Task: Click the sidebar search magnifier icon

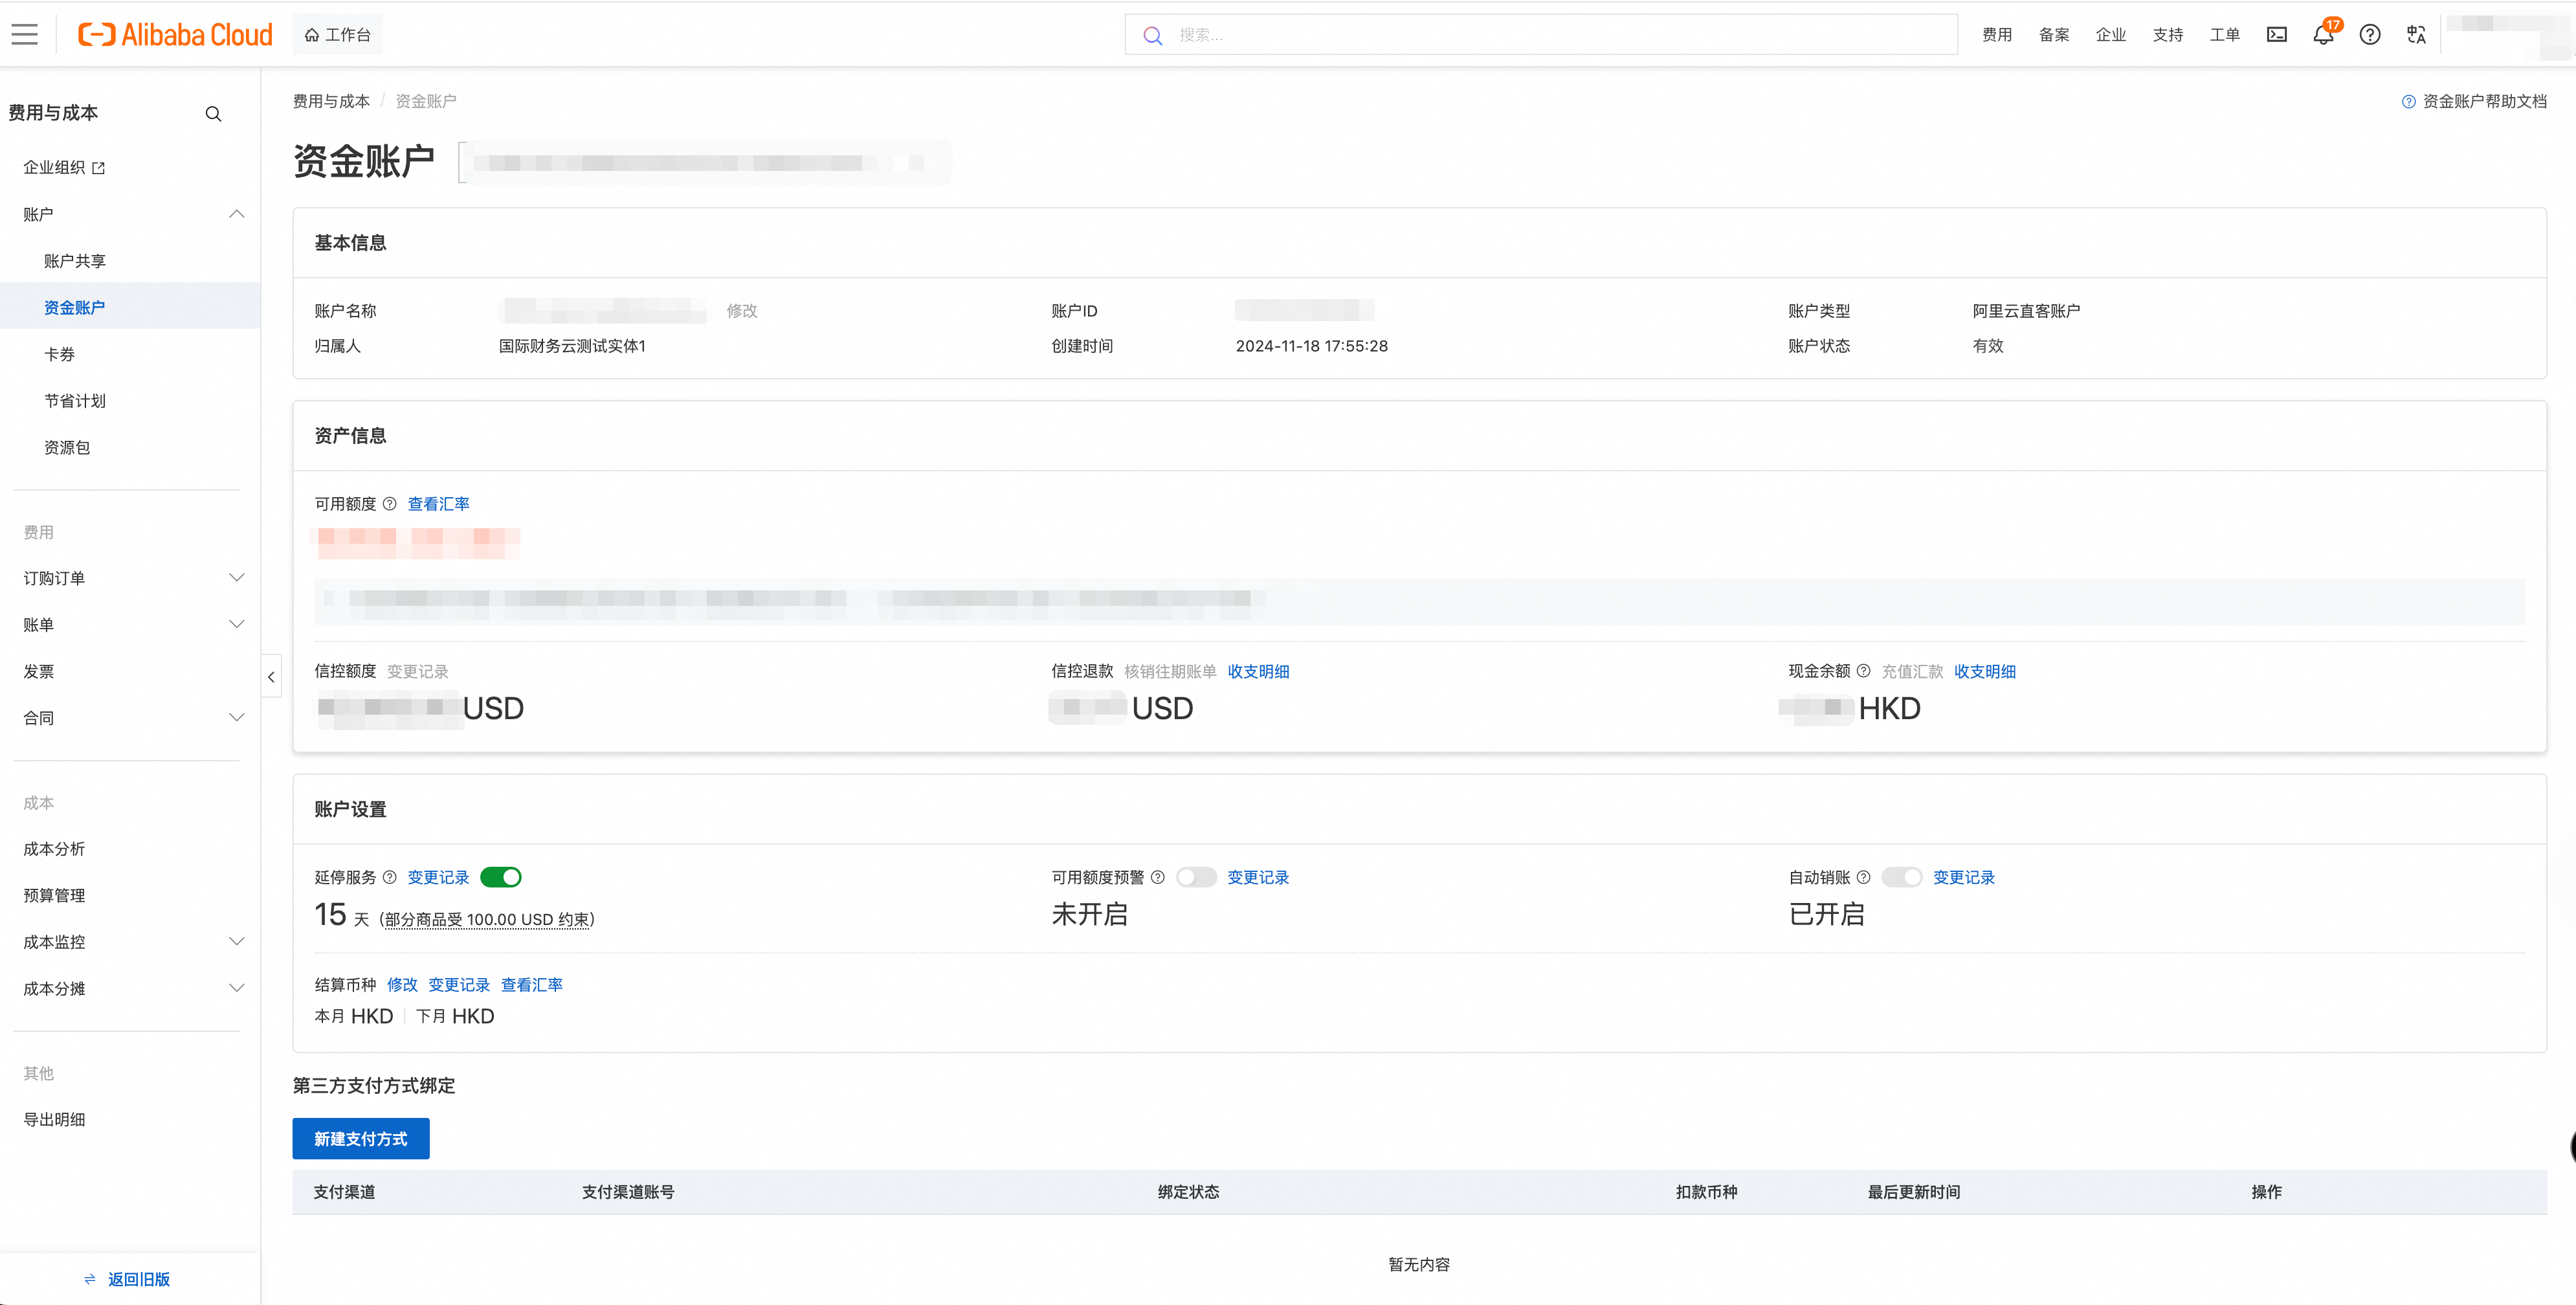Action: pyautogui.click(x=213, y=114)
